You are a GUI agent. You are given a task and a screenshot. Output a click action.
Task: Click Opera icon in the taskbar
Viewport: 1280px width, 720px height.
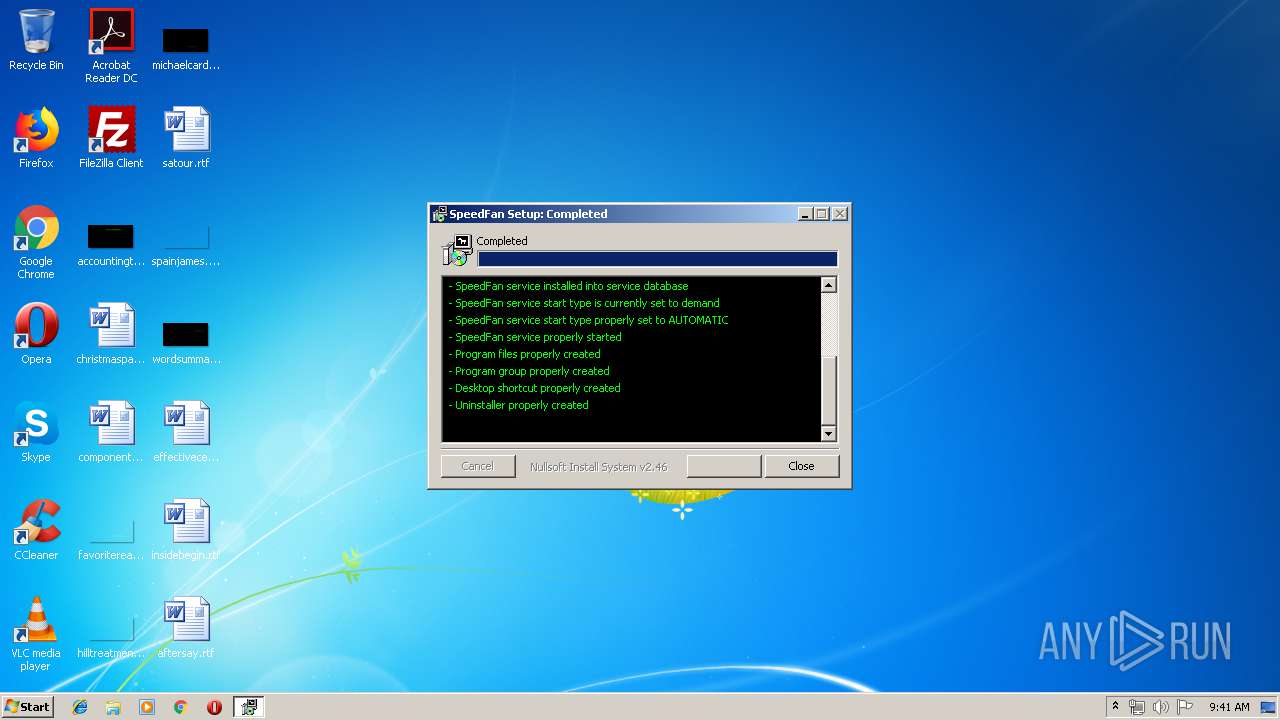(x=214, y=707)
